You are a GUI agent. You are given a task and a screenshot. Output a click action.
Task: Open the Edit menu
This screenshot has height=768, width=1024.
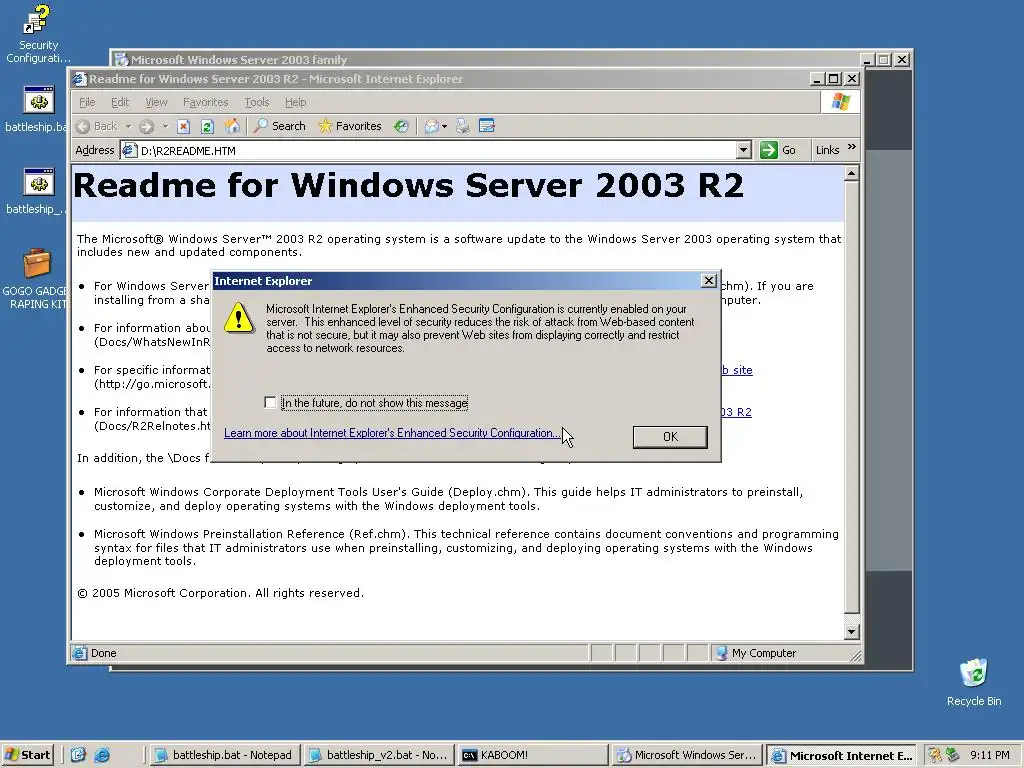click(x=120, y=102)
